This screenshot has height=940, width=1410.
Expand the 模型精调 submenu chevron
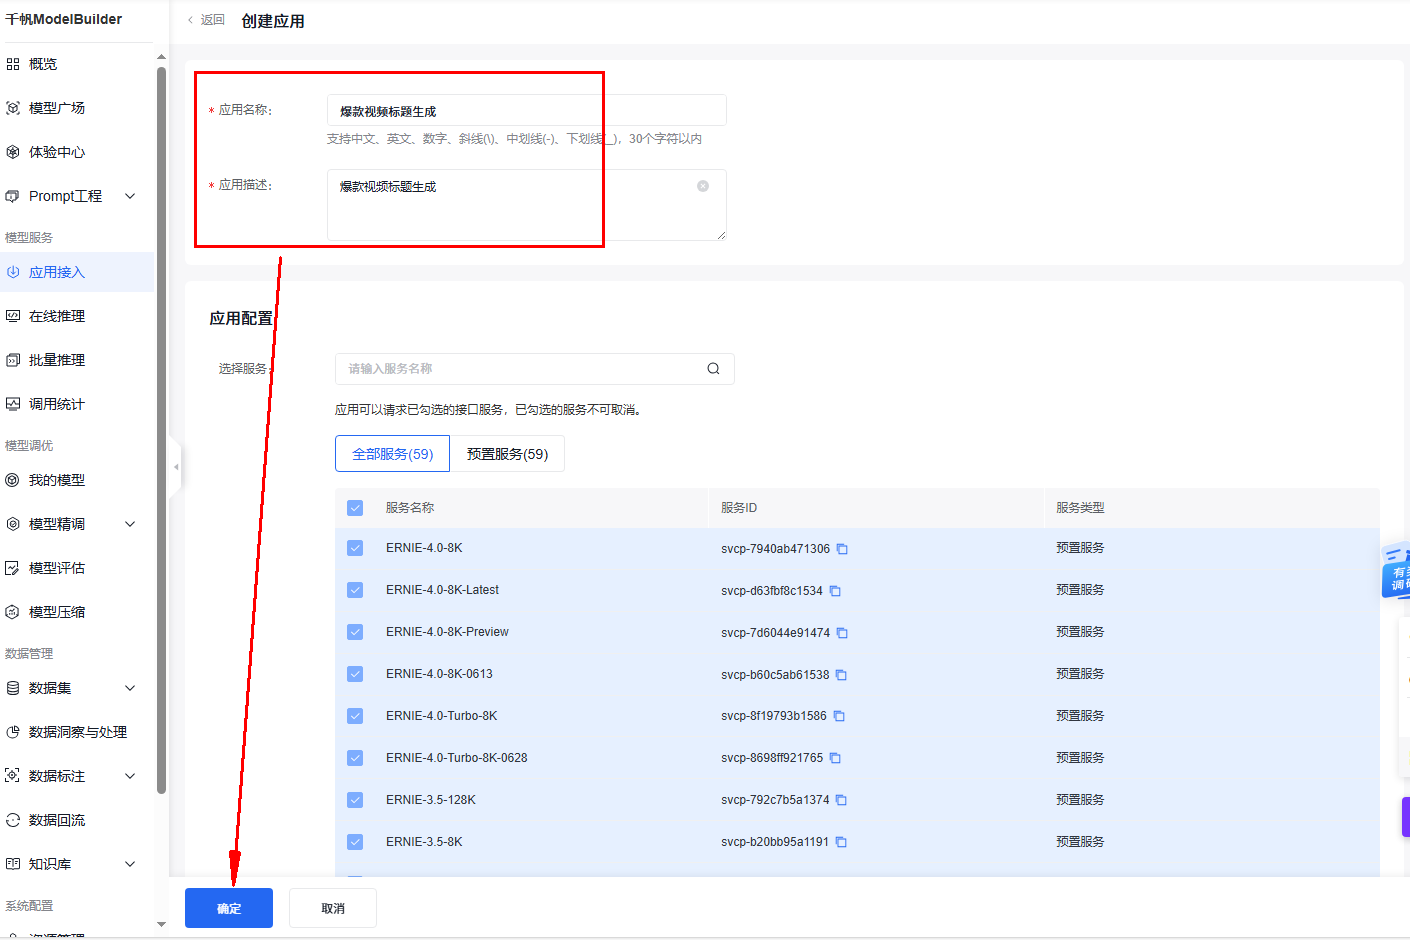(130, 524)
